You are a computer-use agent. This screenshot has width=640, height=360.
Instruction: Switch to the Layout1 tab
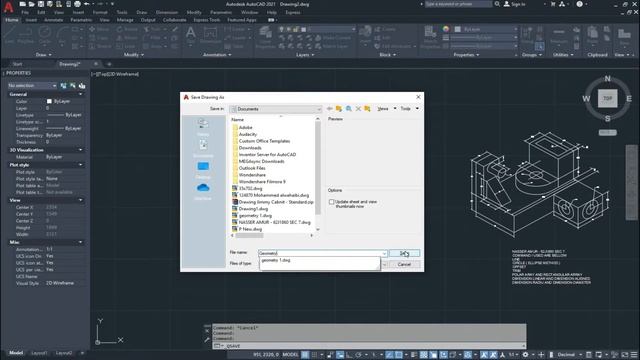point(39,353)
